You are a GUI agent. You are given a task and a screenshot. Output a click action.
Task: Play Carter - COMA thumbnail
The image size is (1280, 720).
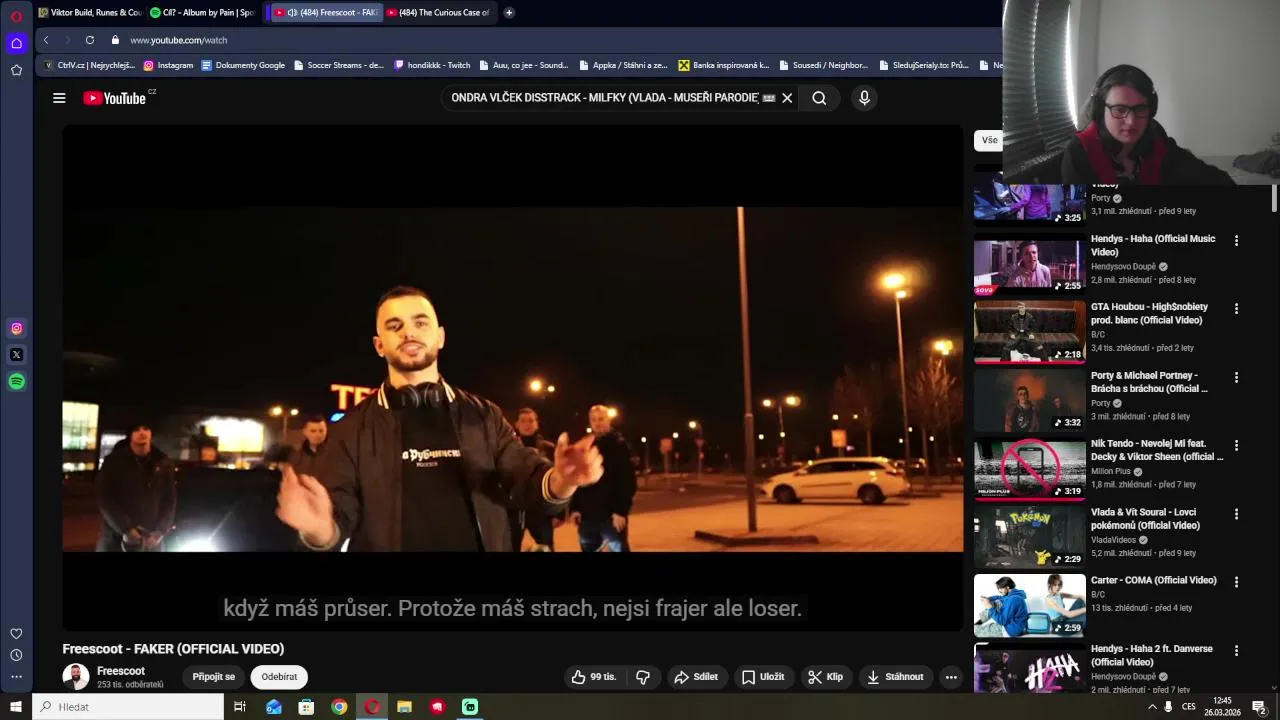(x=1029, y=605)
